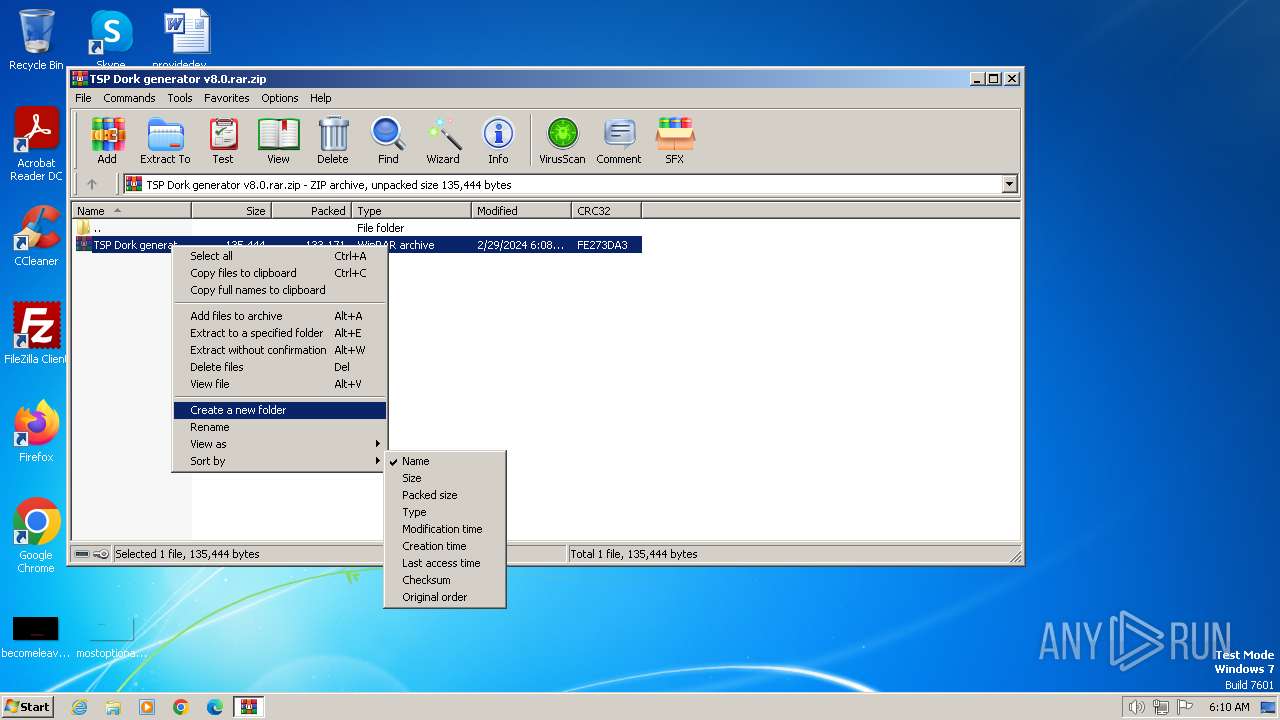Click the Modified column header

pyautogui.click(x=521, y=211)
